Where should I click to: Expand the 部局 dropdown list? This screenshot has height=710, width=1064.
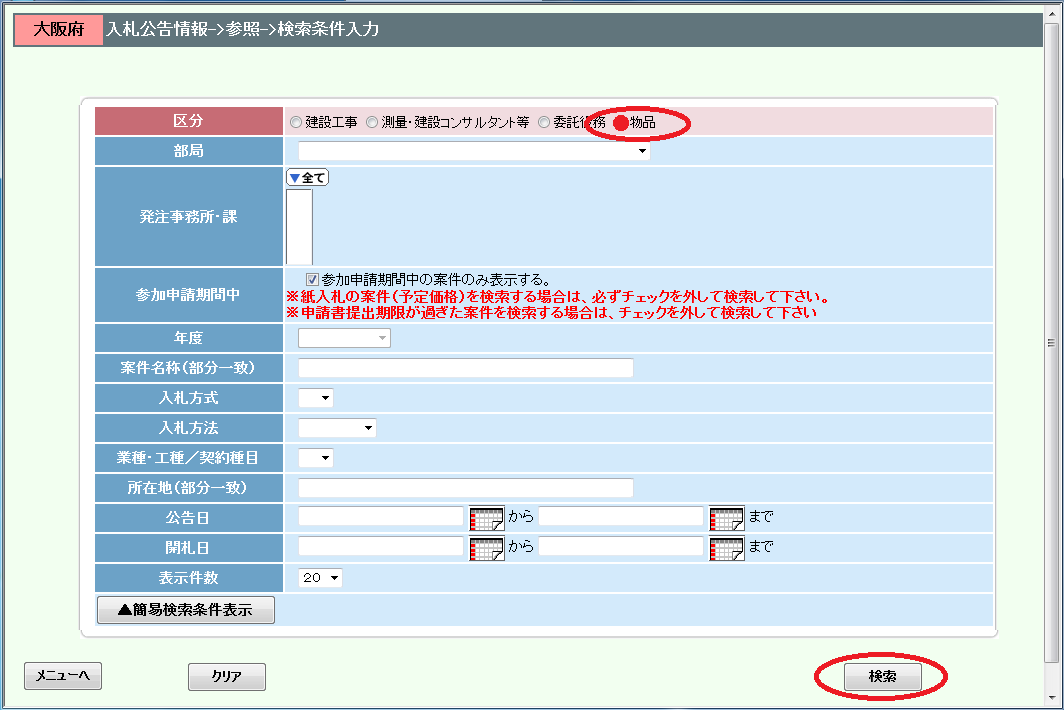(474, 152)
